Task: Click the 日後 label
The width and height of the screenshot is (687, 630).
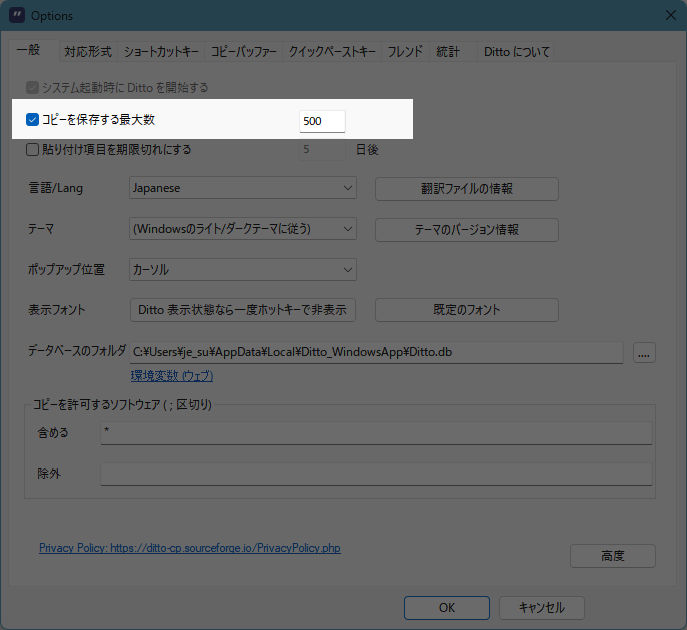Action: [x=367, y=150]
